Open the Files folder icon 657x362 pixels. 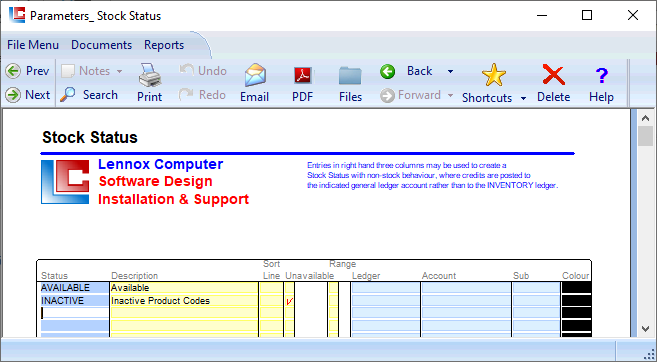tap(350, 76)
